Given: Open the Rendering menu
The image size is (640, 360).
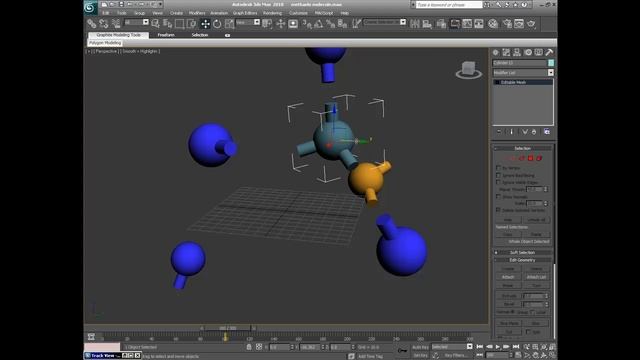Looking at the screenshot, I should (272, 13).
